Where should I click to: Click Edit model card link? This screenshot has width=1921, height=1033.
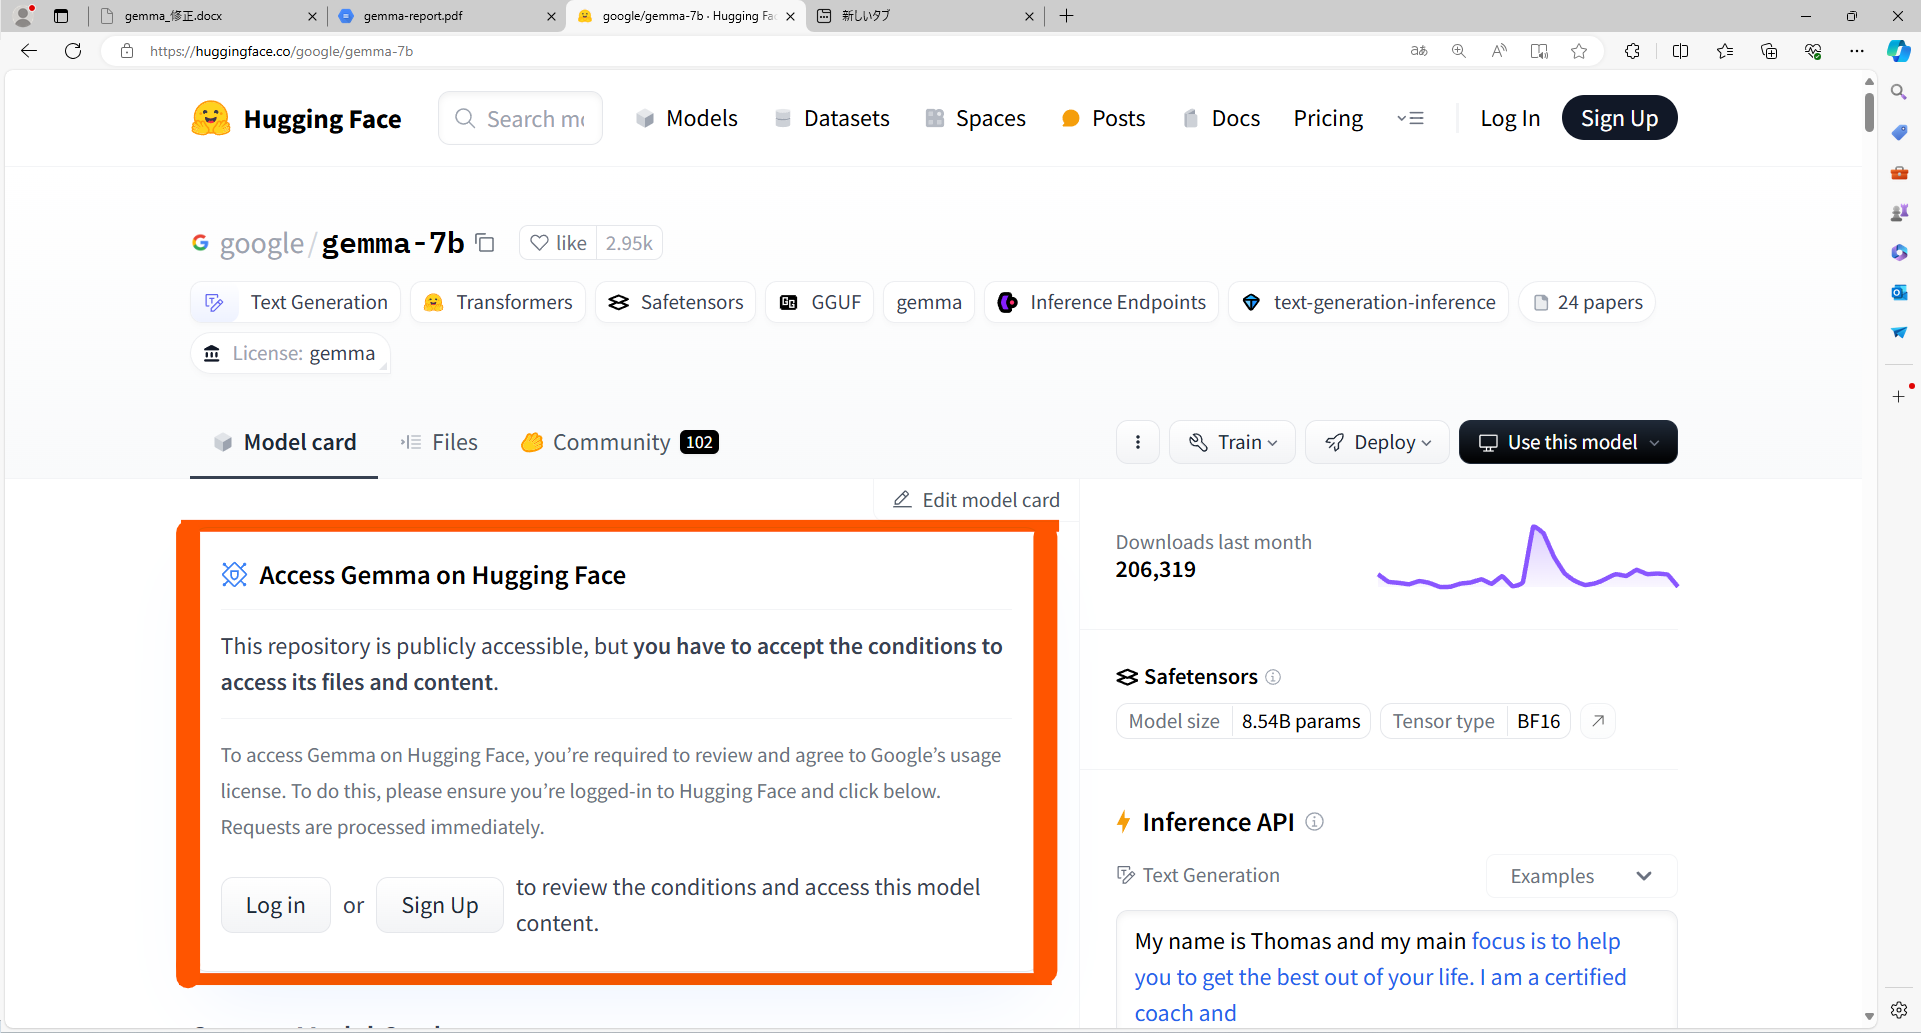coord(976,500)
